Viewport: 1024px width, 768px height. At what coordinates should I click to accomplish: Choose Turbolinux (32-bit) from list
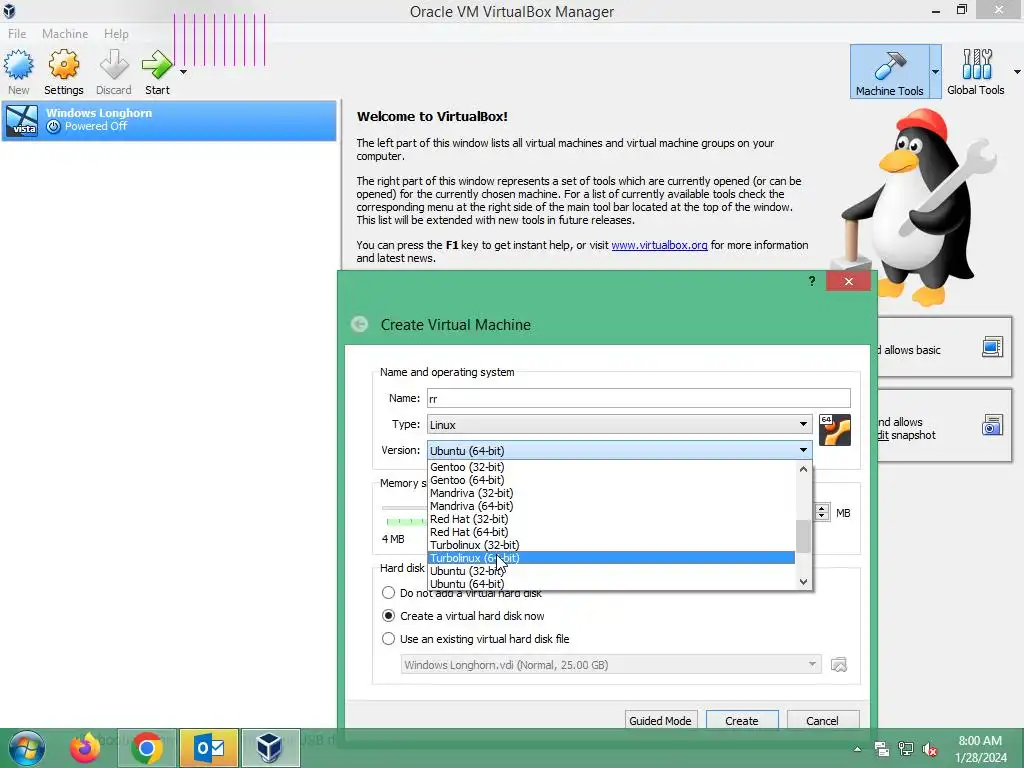pyautogui.click(x=611, y=545)
